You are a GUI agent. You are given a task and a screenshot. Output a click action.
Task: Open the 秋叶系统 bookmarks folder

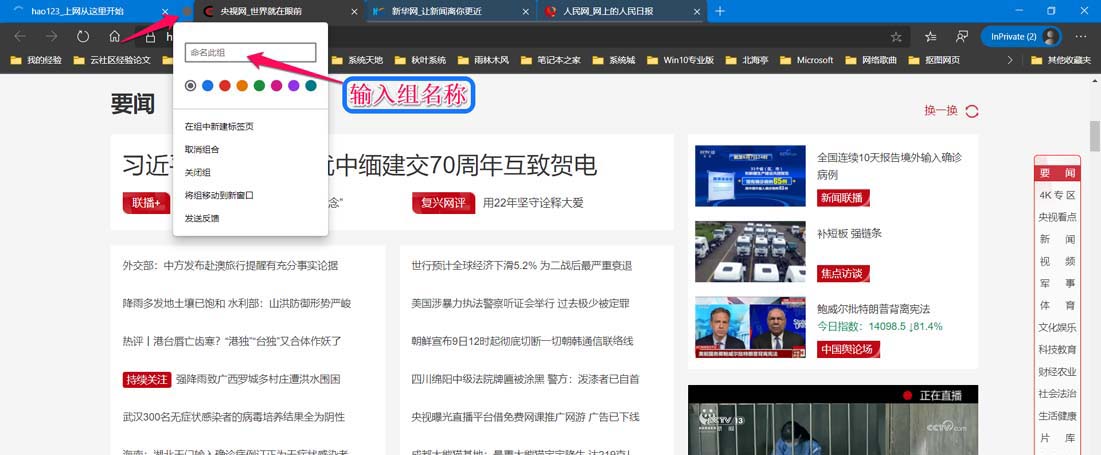421,60
